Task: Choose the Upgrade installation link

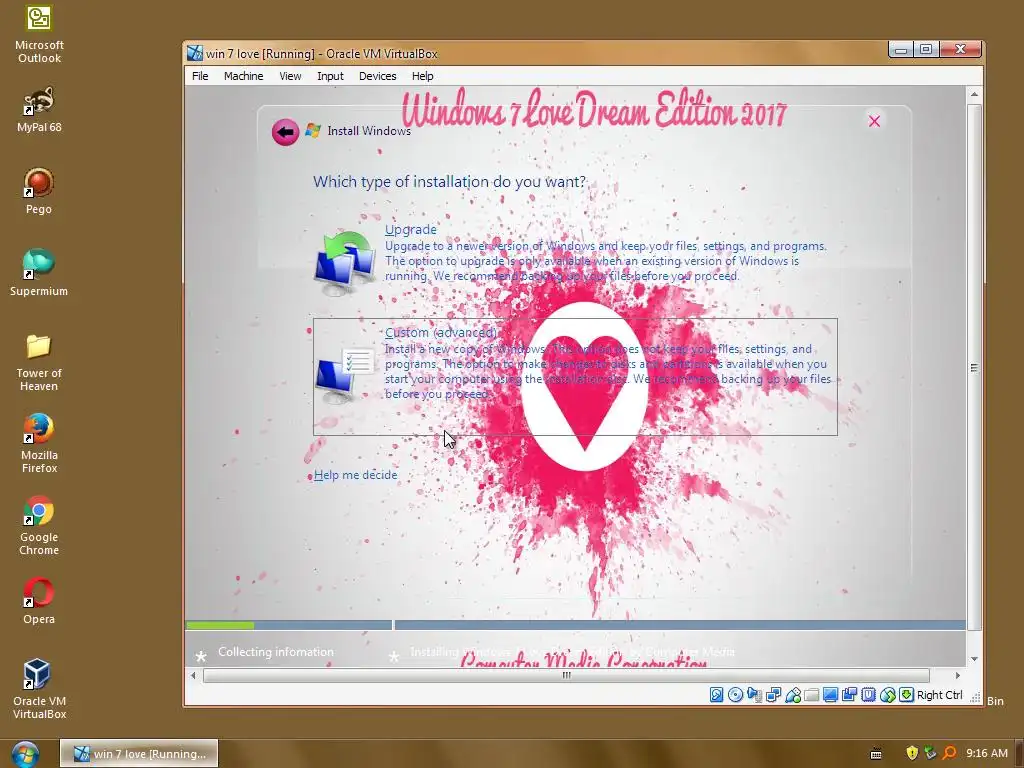Action: click(x=411, y=229)
